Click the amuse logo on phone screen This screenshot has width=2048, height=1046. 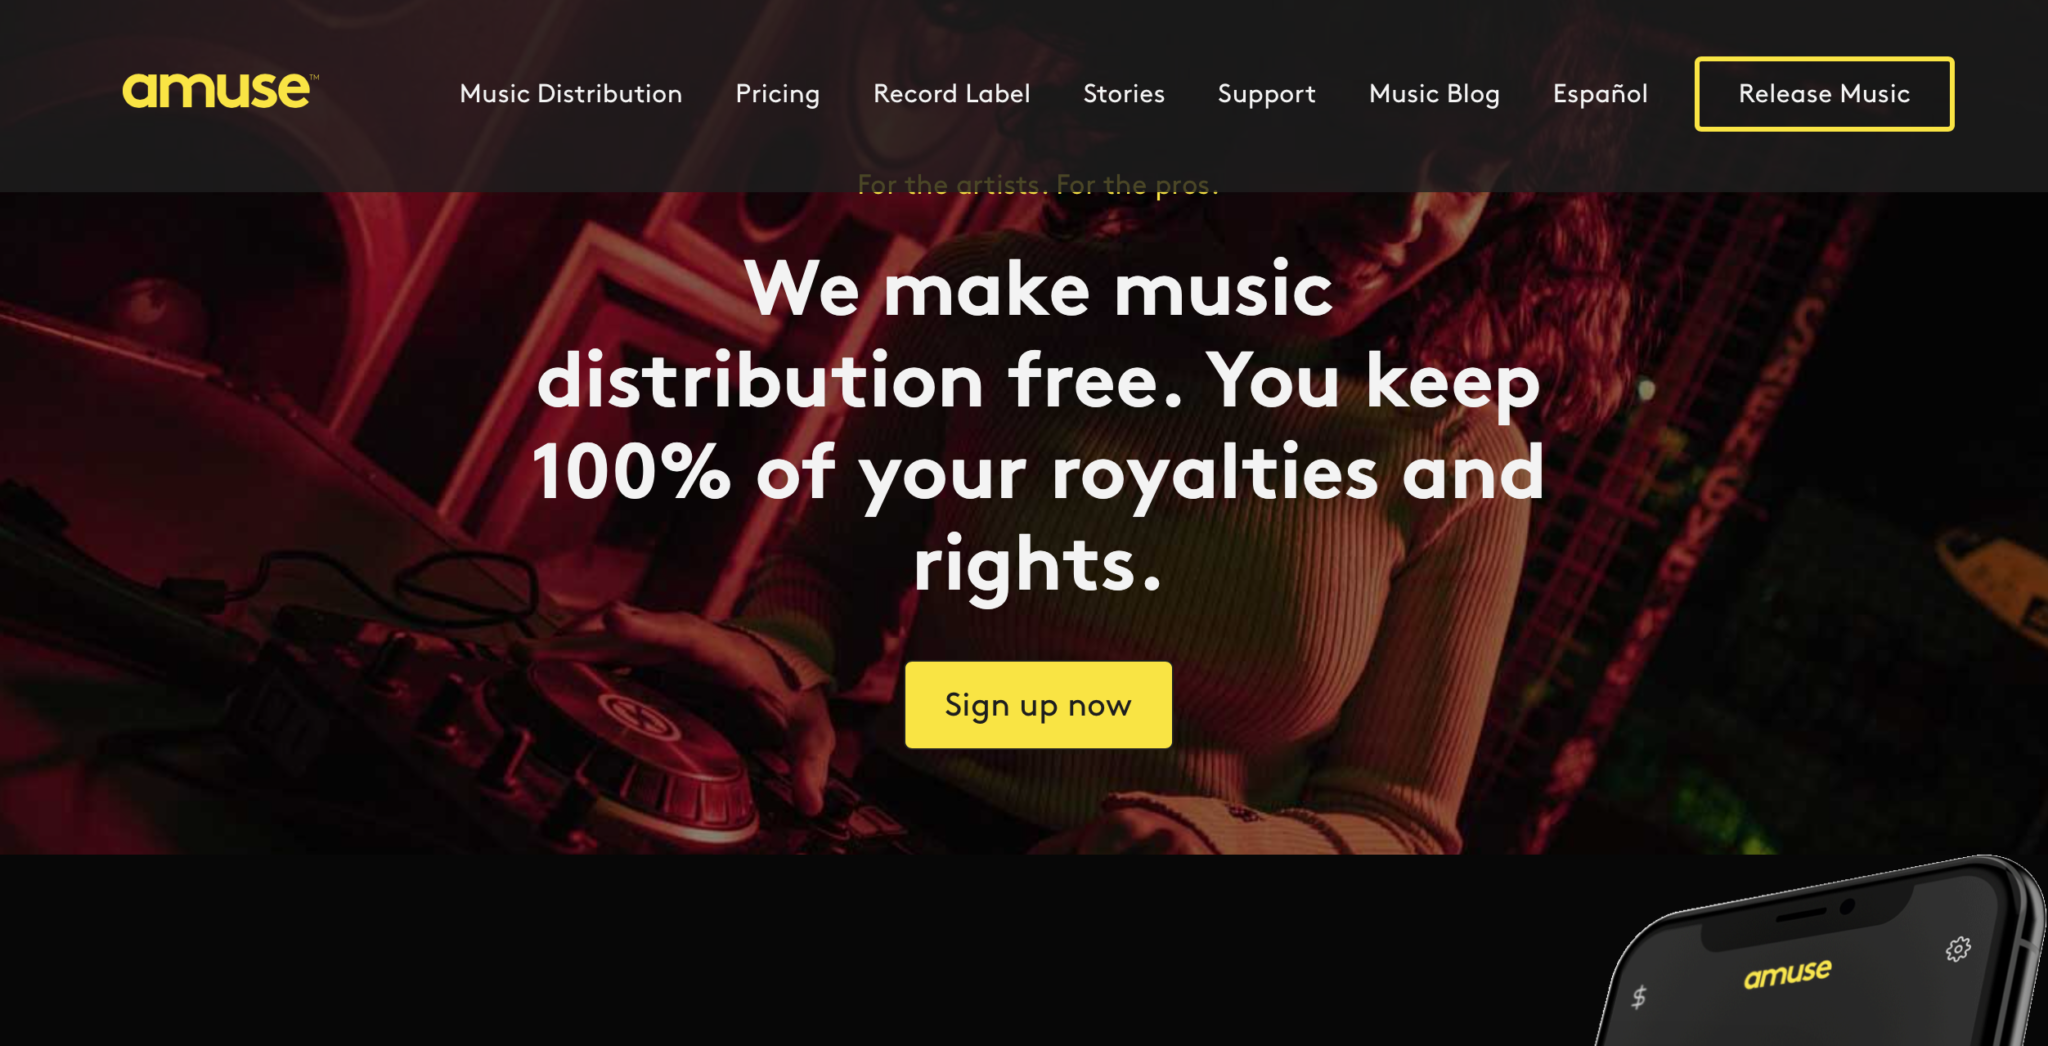coord(1787,973)
